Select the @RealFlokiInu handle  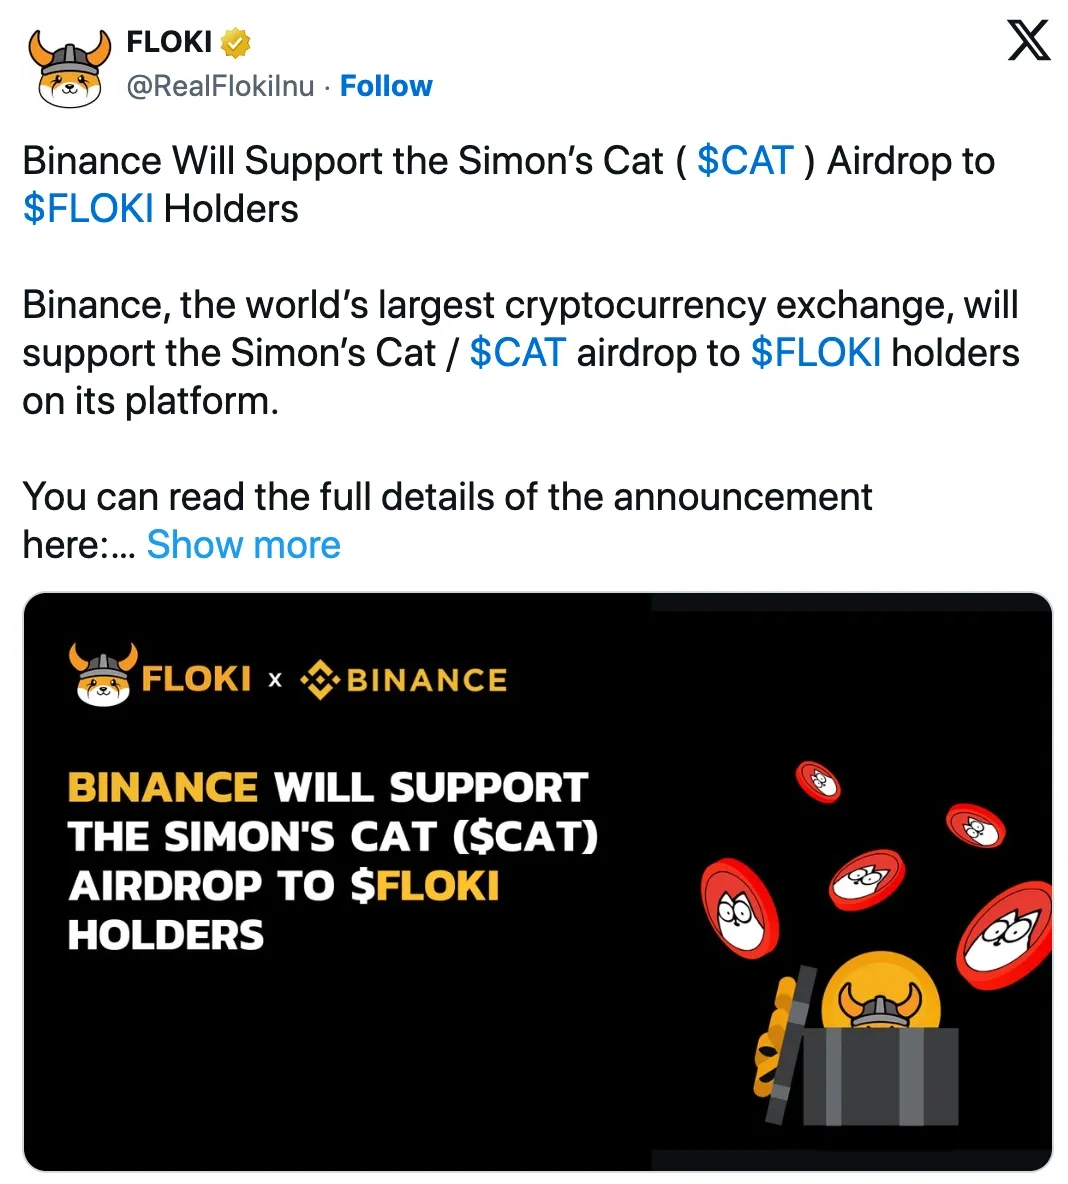(x=220, y=86)
